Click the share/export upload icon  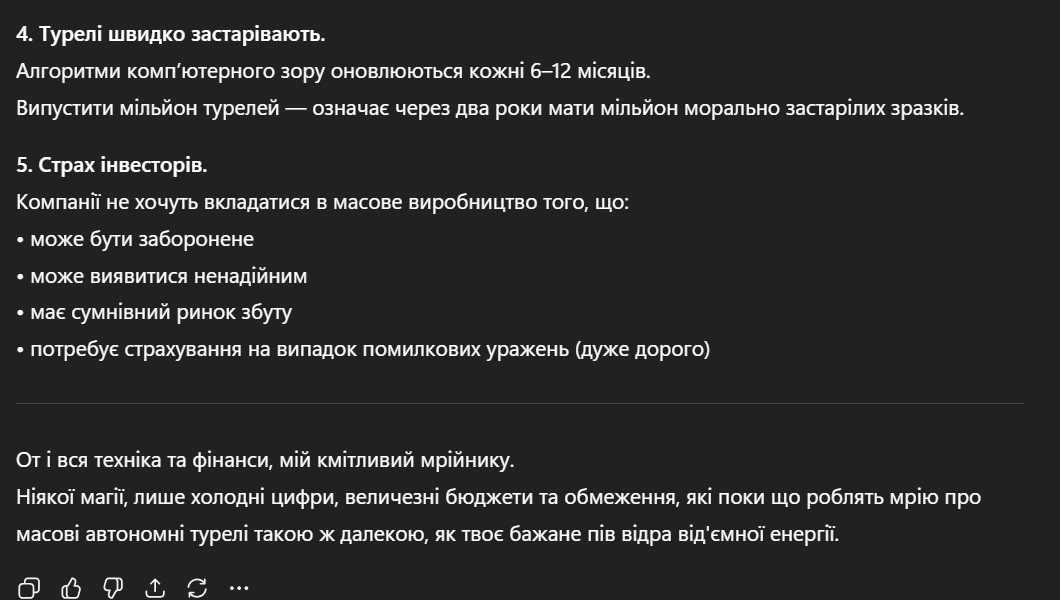tap(155, 588)
